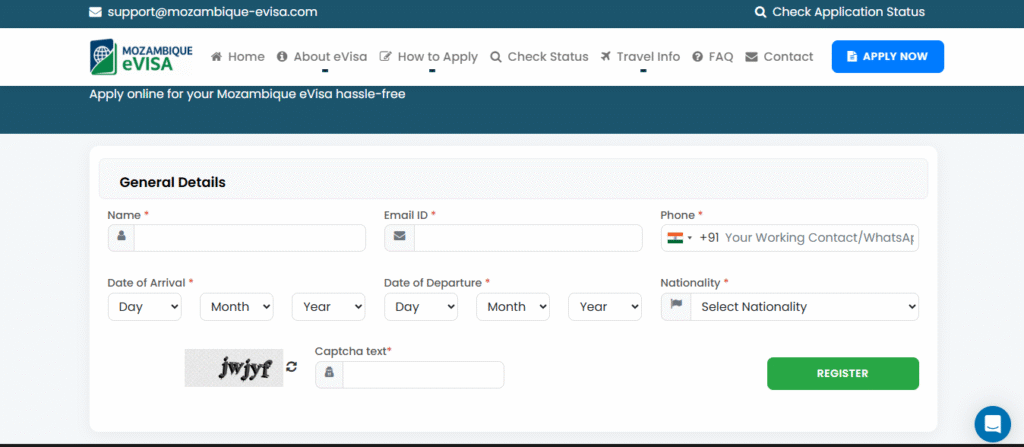The height and width of the screenshot is (447, 1024).
Task: Expand the Select Nationality dropdown
Action: click(805, 306)
